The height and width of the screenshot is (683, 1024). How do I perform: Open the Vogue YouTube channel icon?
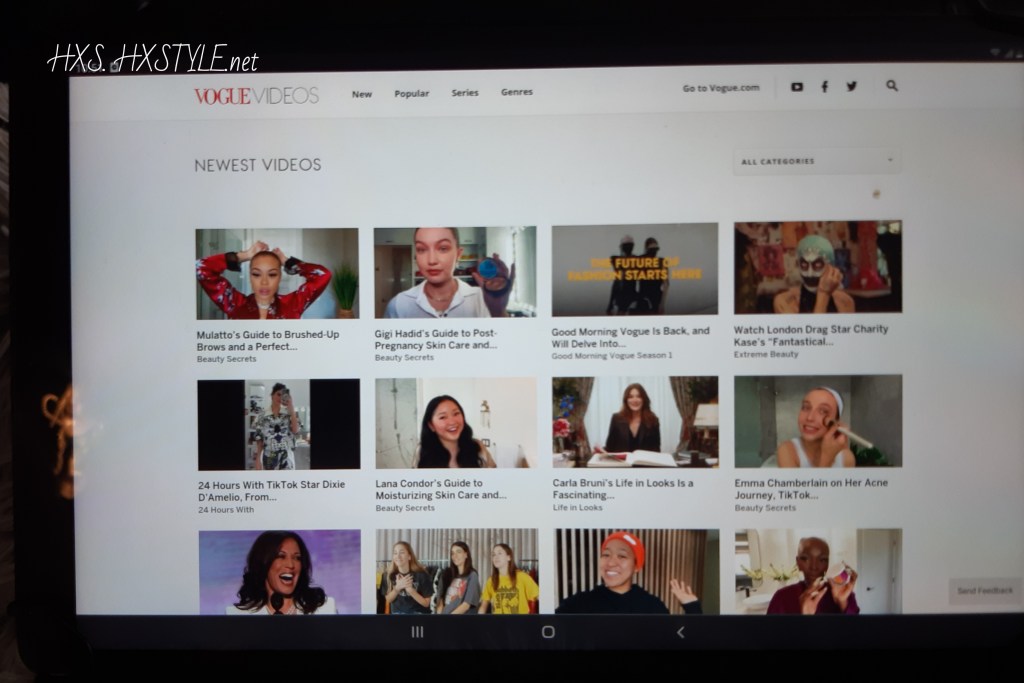pos(797,87)
